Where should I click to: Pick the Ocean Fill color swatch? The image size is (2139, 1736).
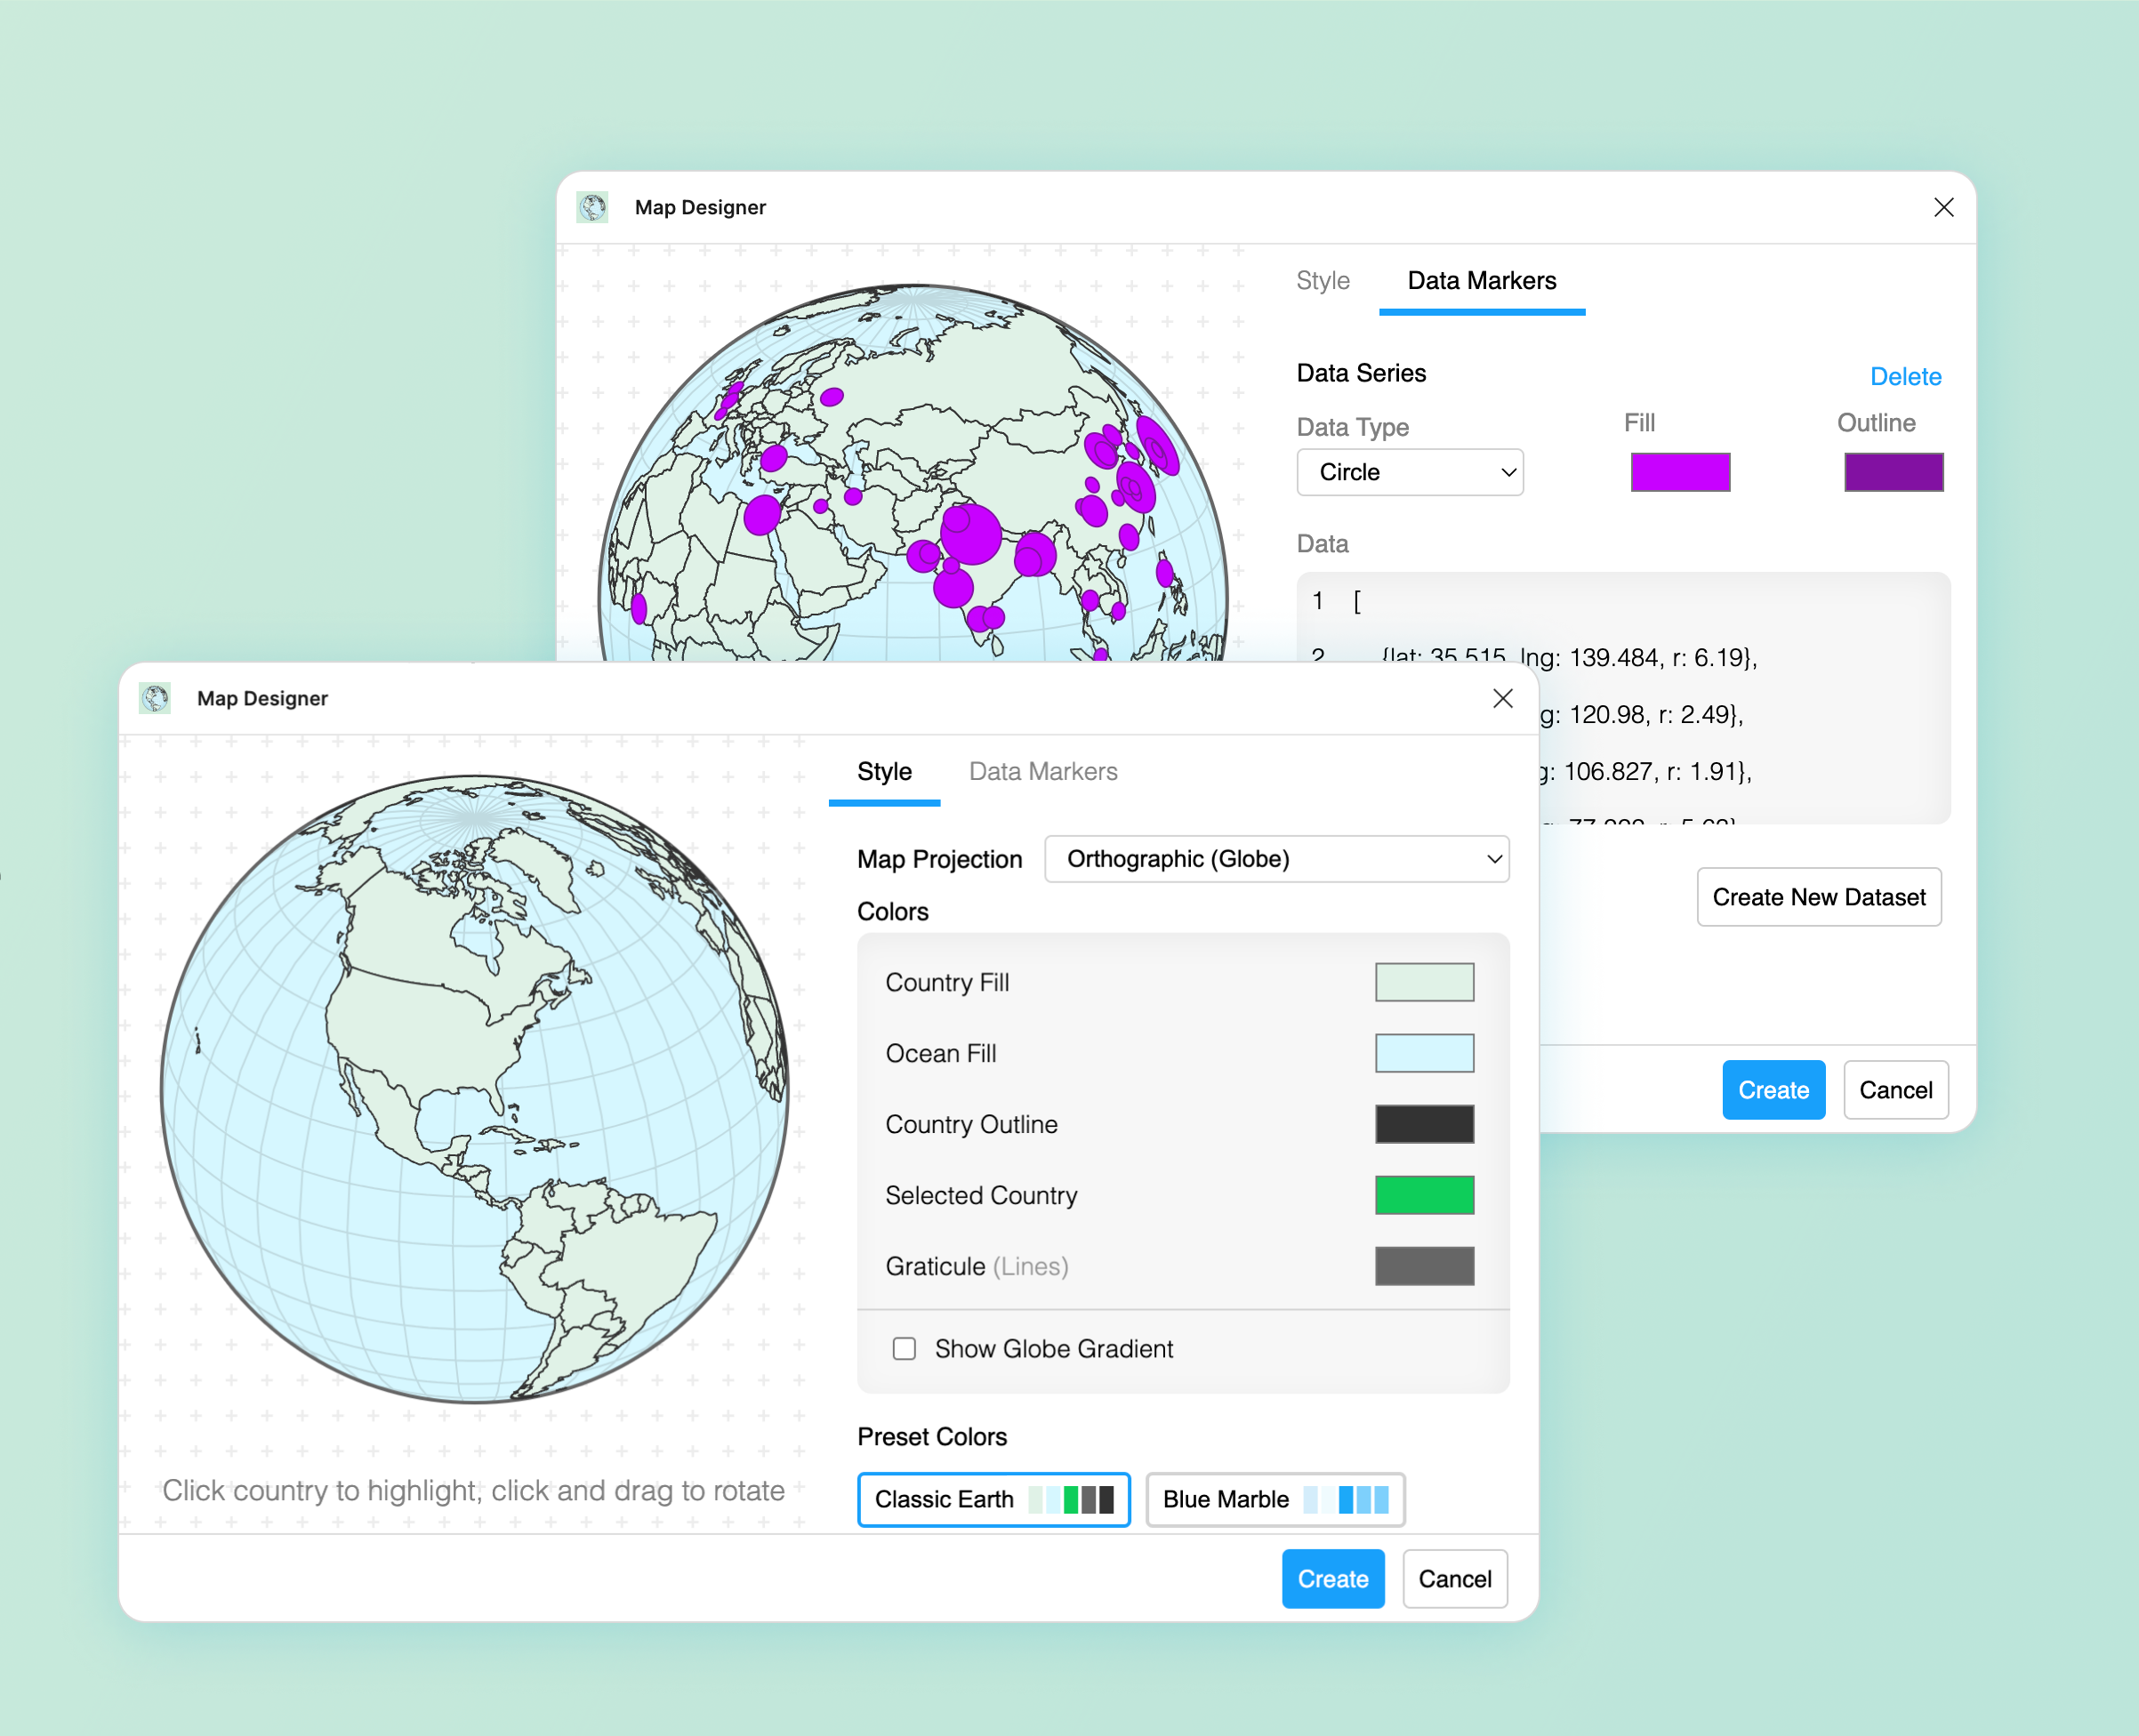point(1423,1053)
